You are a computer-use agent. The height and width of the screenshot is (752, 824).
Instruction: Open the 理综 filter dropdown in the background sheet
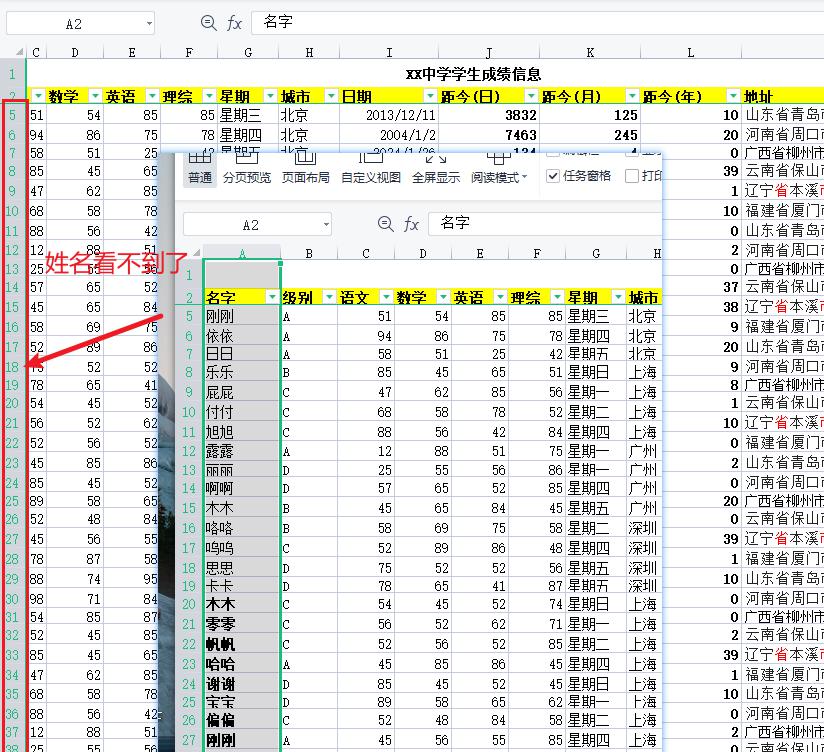coord(210,96)
